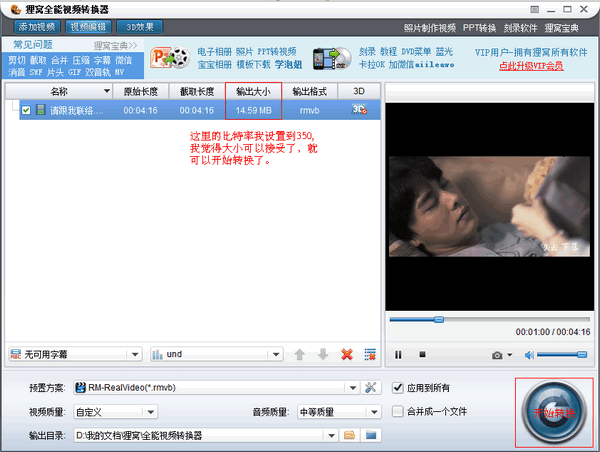
Task: Click the title bar menu icon
Action: 535,10
